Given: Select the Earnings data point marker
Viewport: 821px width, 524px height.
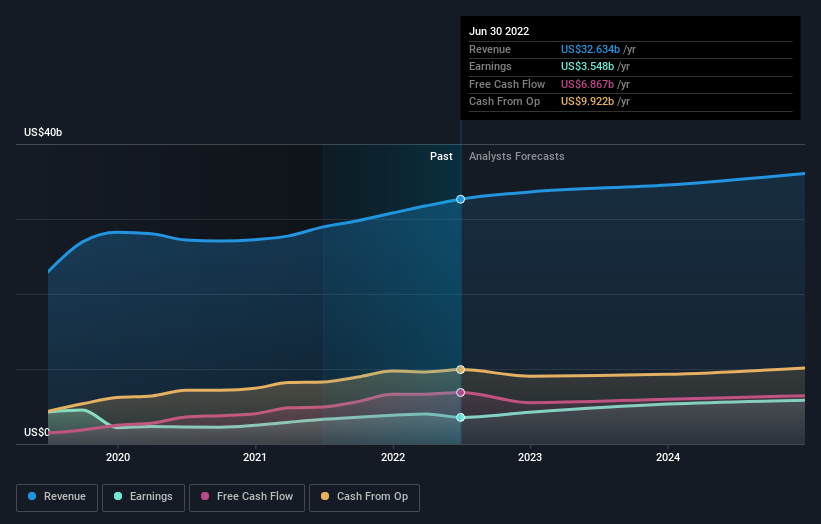Looking at the screenshot, I should 460,417.
